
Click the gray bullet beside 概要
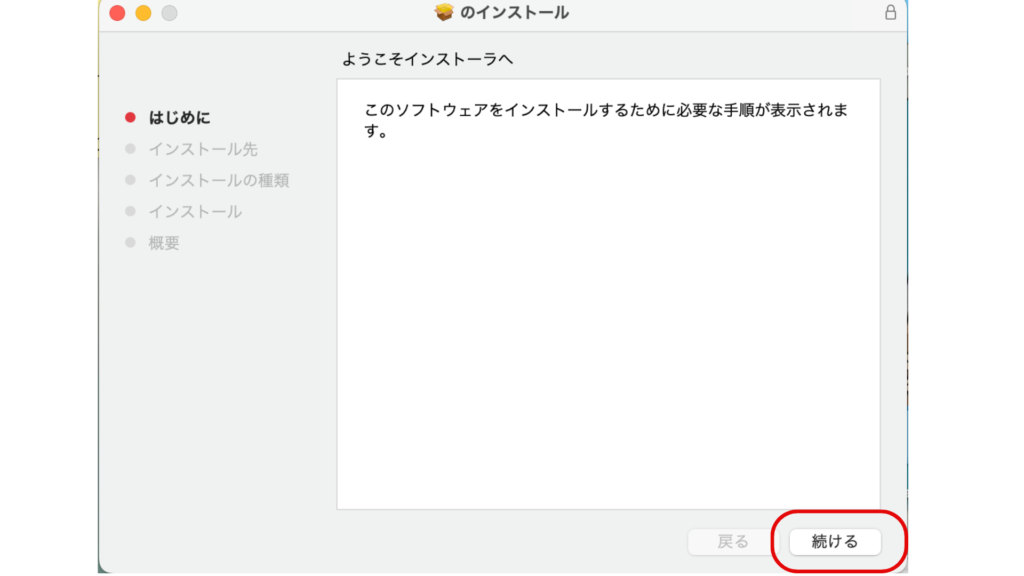coord(130,243)
